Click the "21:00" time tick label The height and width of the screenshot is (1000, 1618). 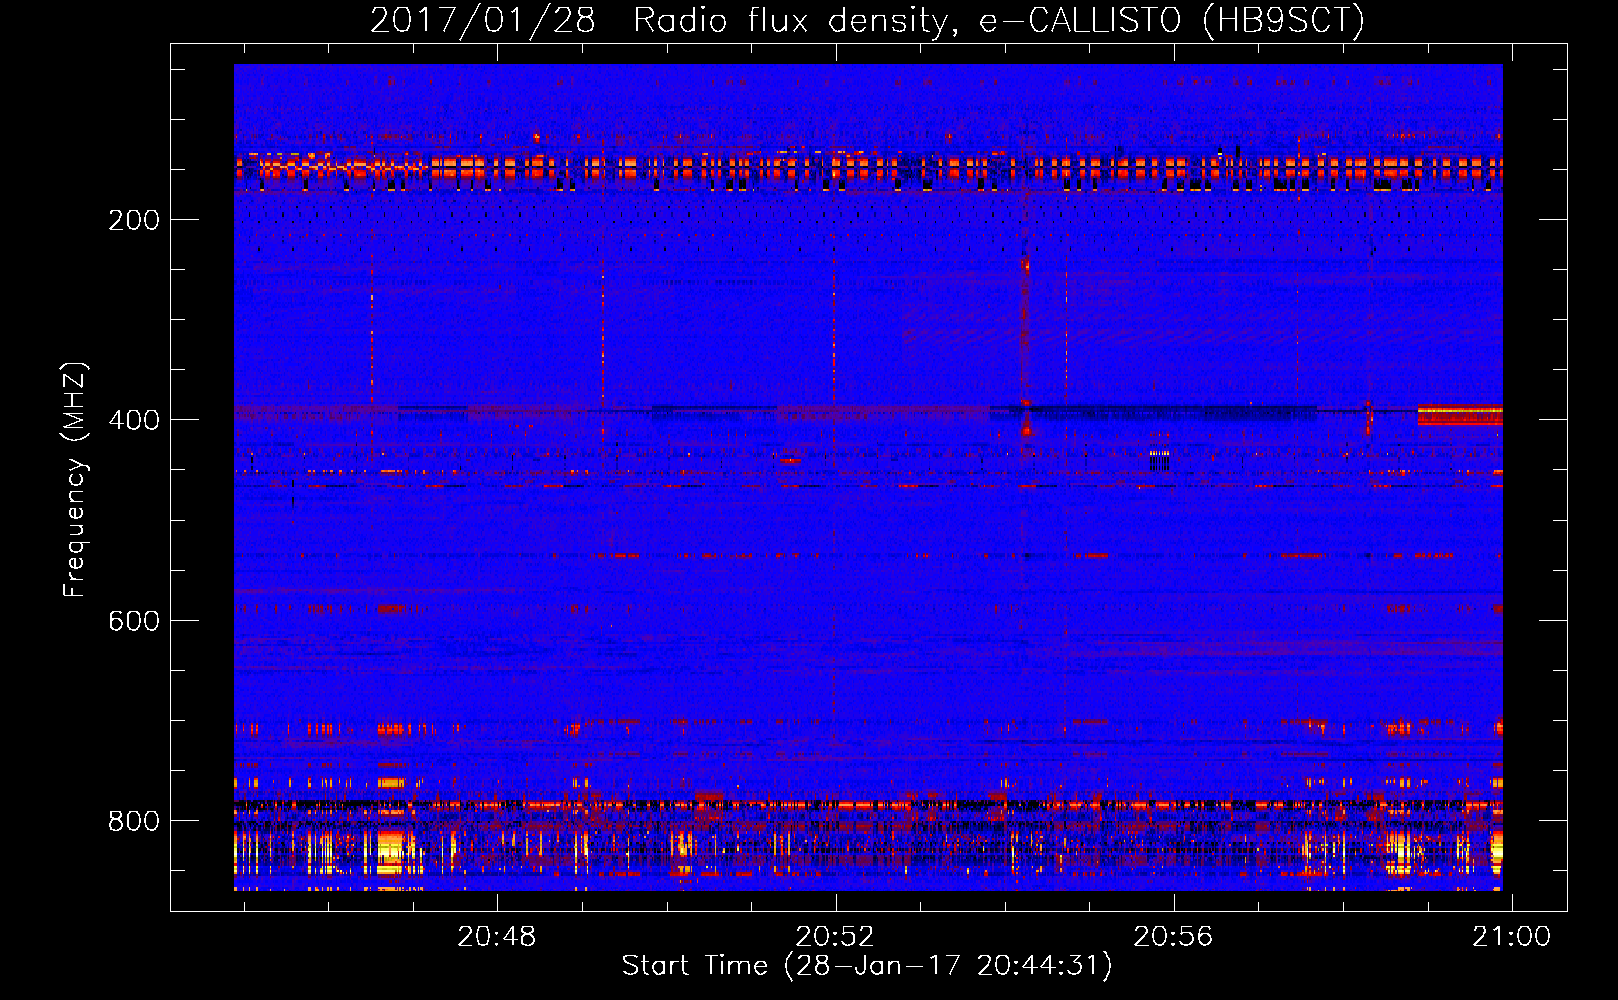click(x=1511, y=936)
